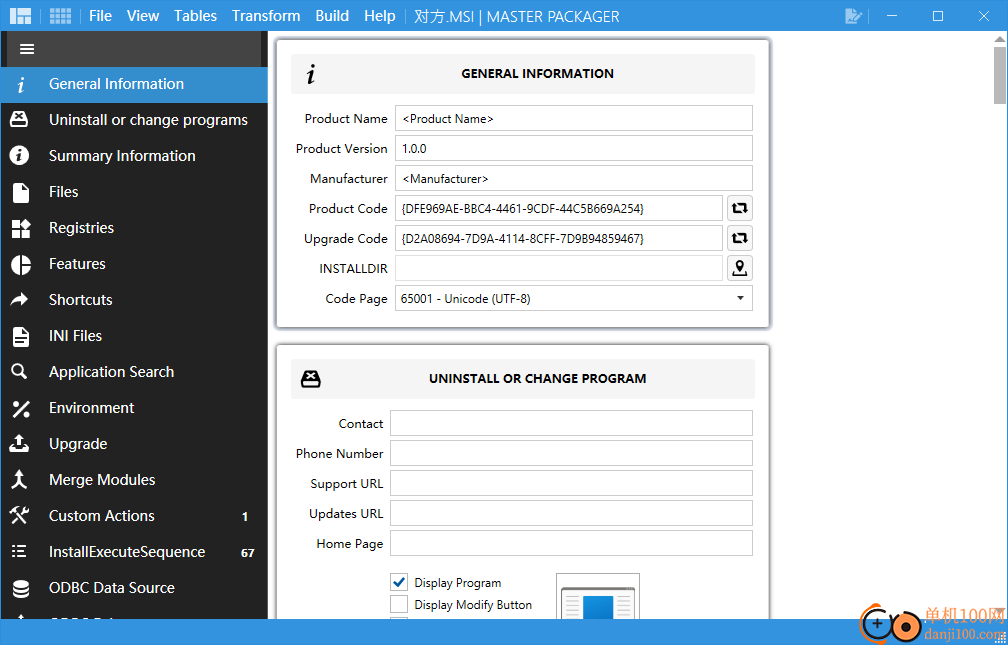
Task: Click the Support URL input field
Action: click(571, 483)
